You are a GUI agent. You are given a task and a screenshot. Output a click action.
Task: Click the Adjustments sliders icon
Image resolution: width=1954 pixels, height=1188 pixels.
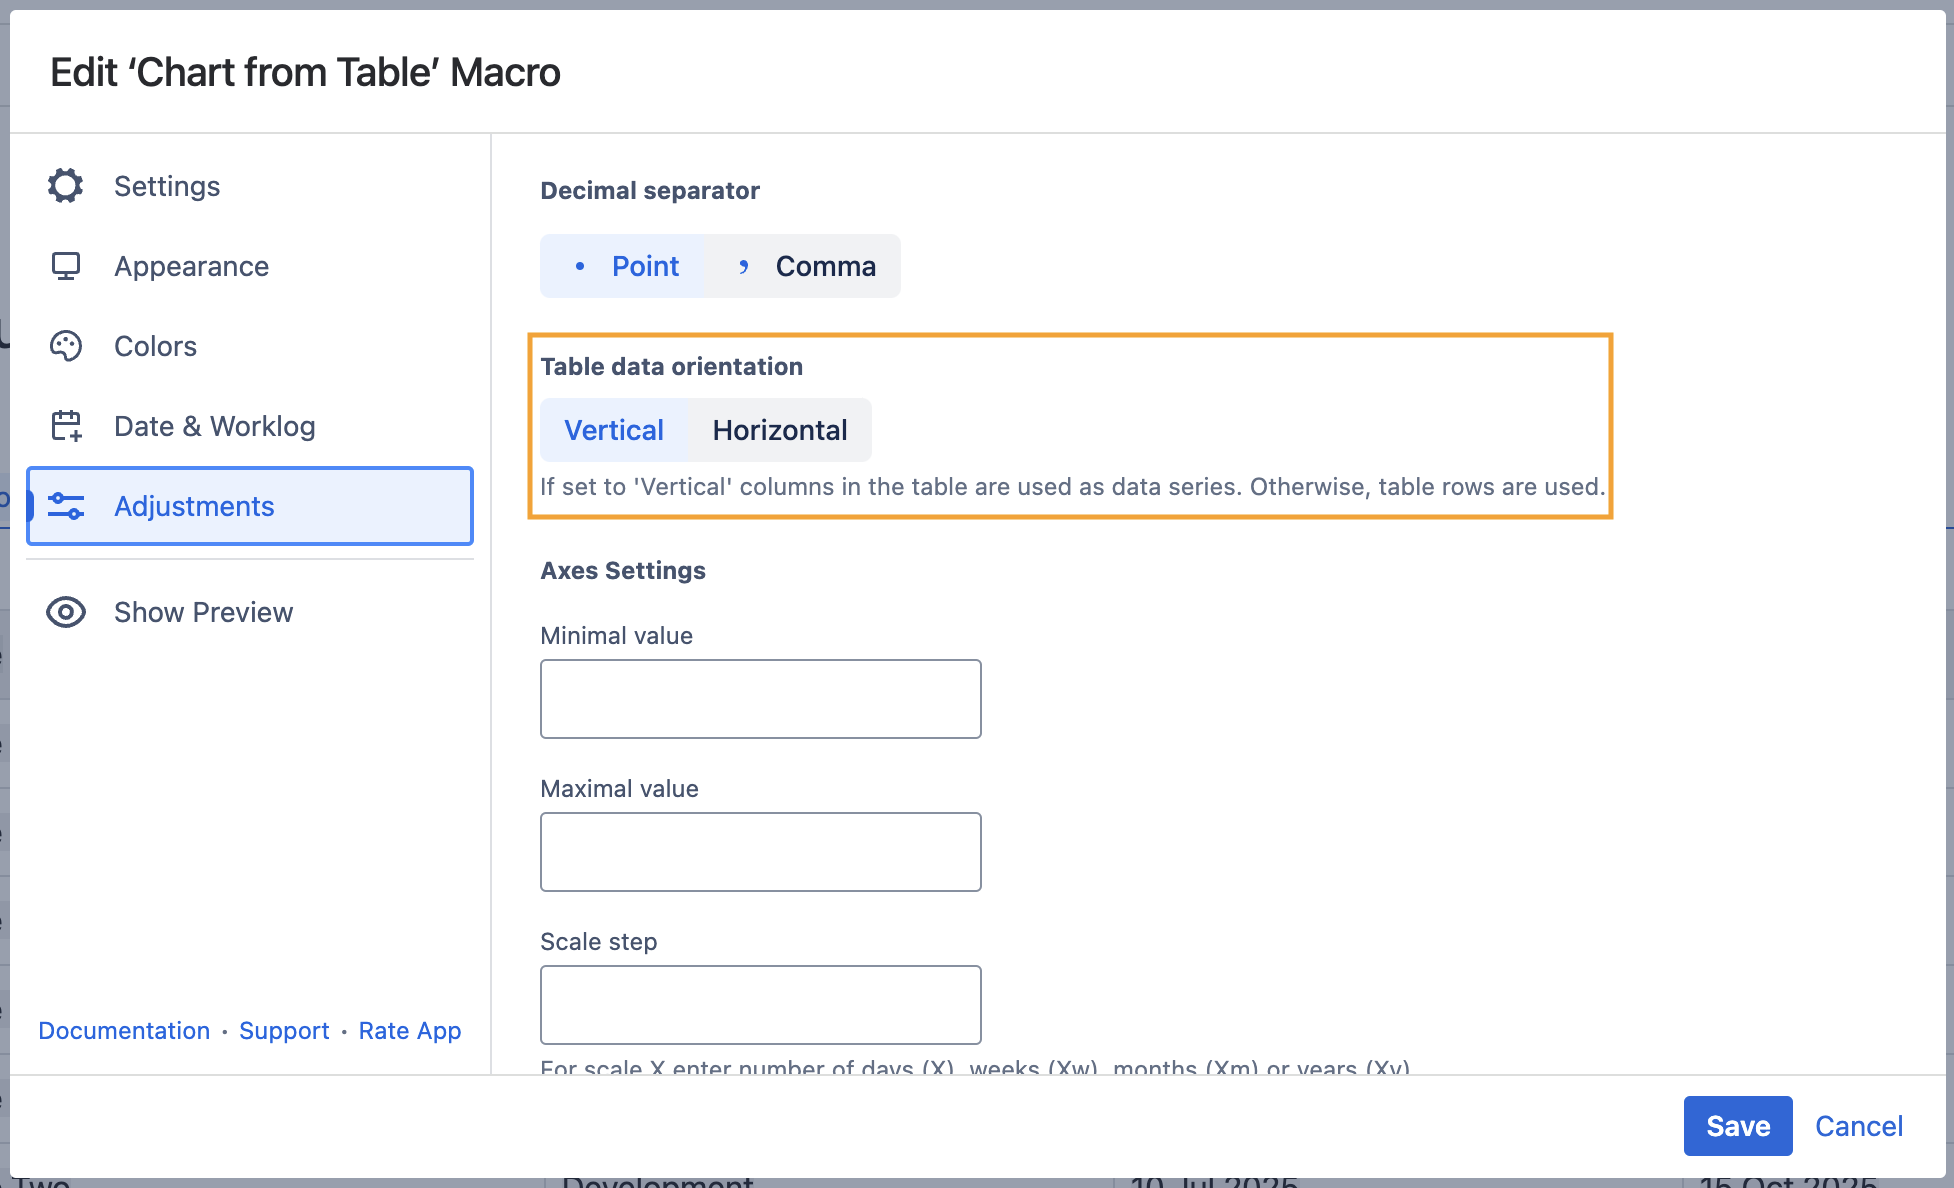(x=66, y=506)
